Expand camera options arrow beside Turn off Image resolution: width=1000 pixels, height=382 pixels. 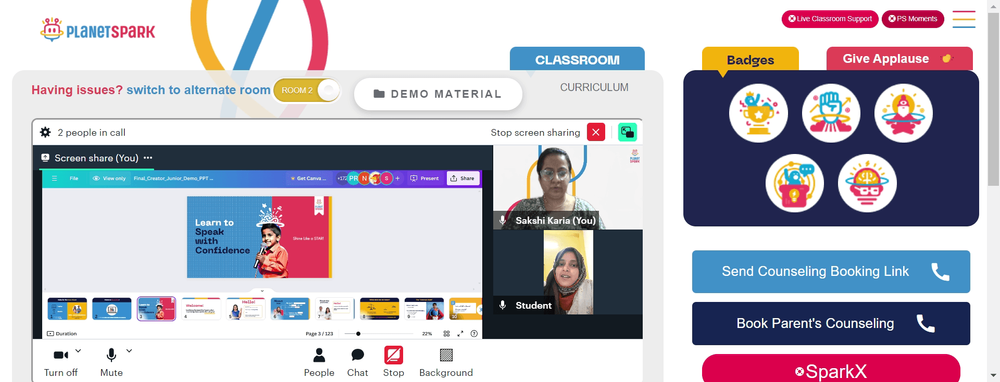pos(78,350)
